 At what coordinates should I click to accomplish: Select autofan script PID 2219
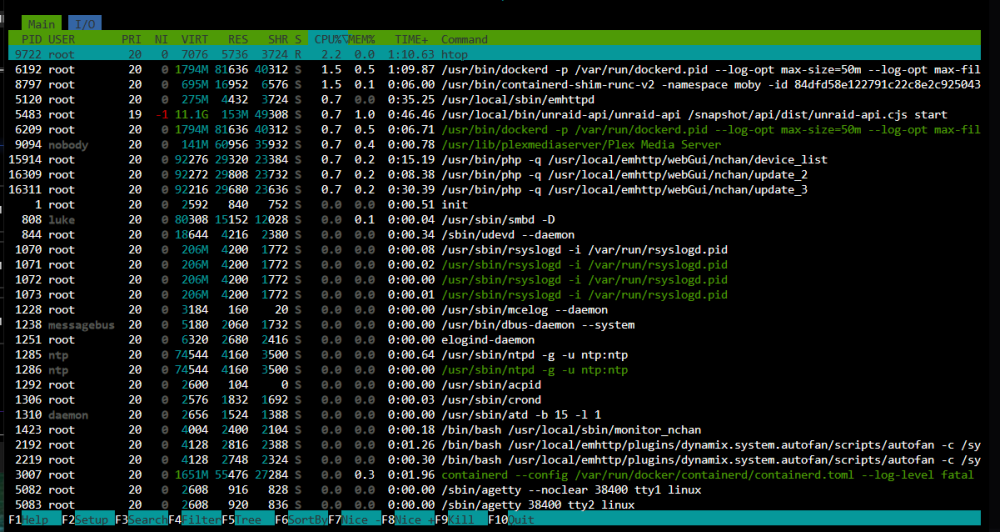click(x=494, y=461)
